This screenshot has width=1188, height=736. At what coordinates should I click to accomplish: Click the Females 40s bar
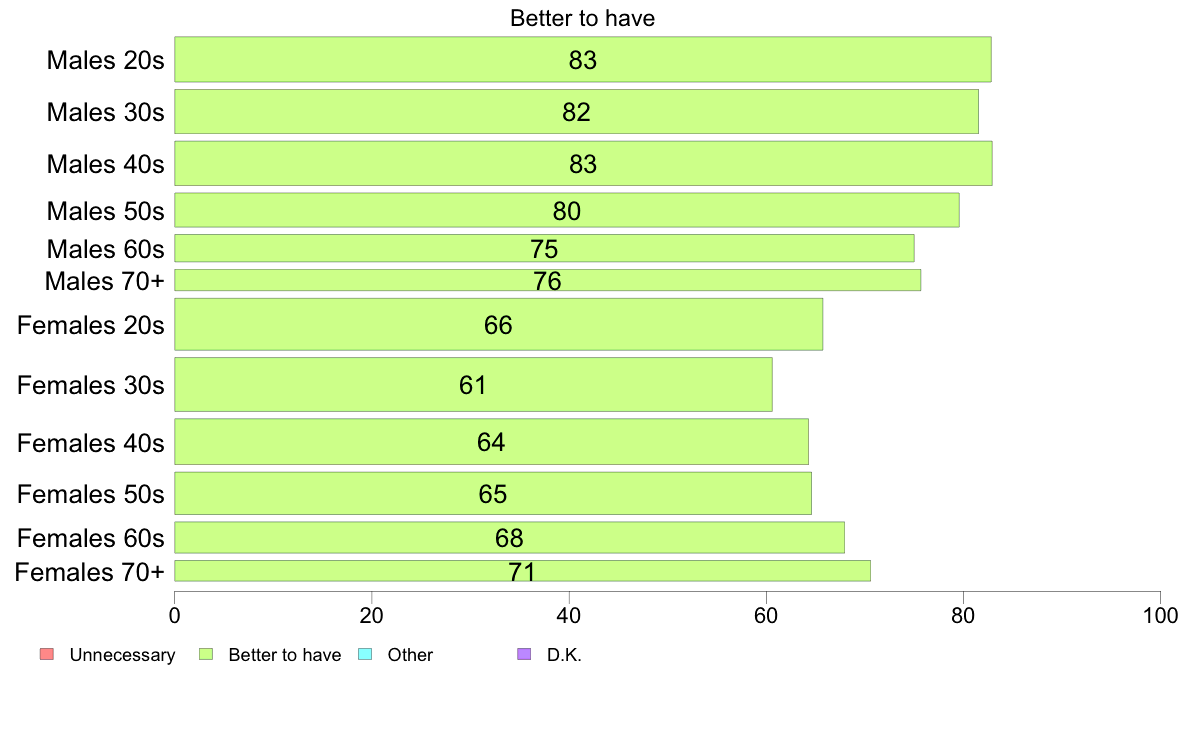point(491,441)
